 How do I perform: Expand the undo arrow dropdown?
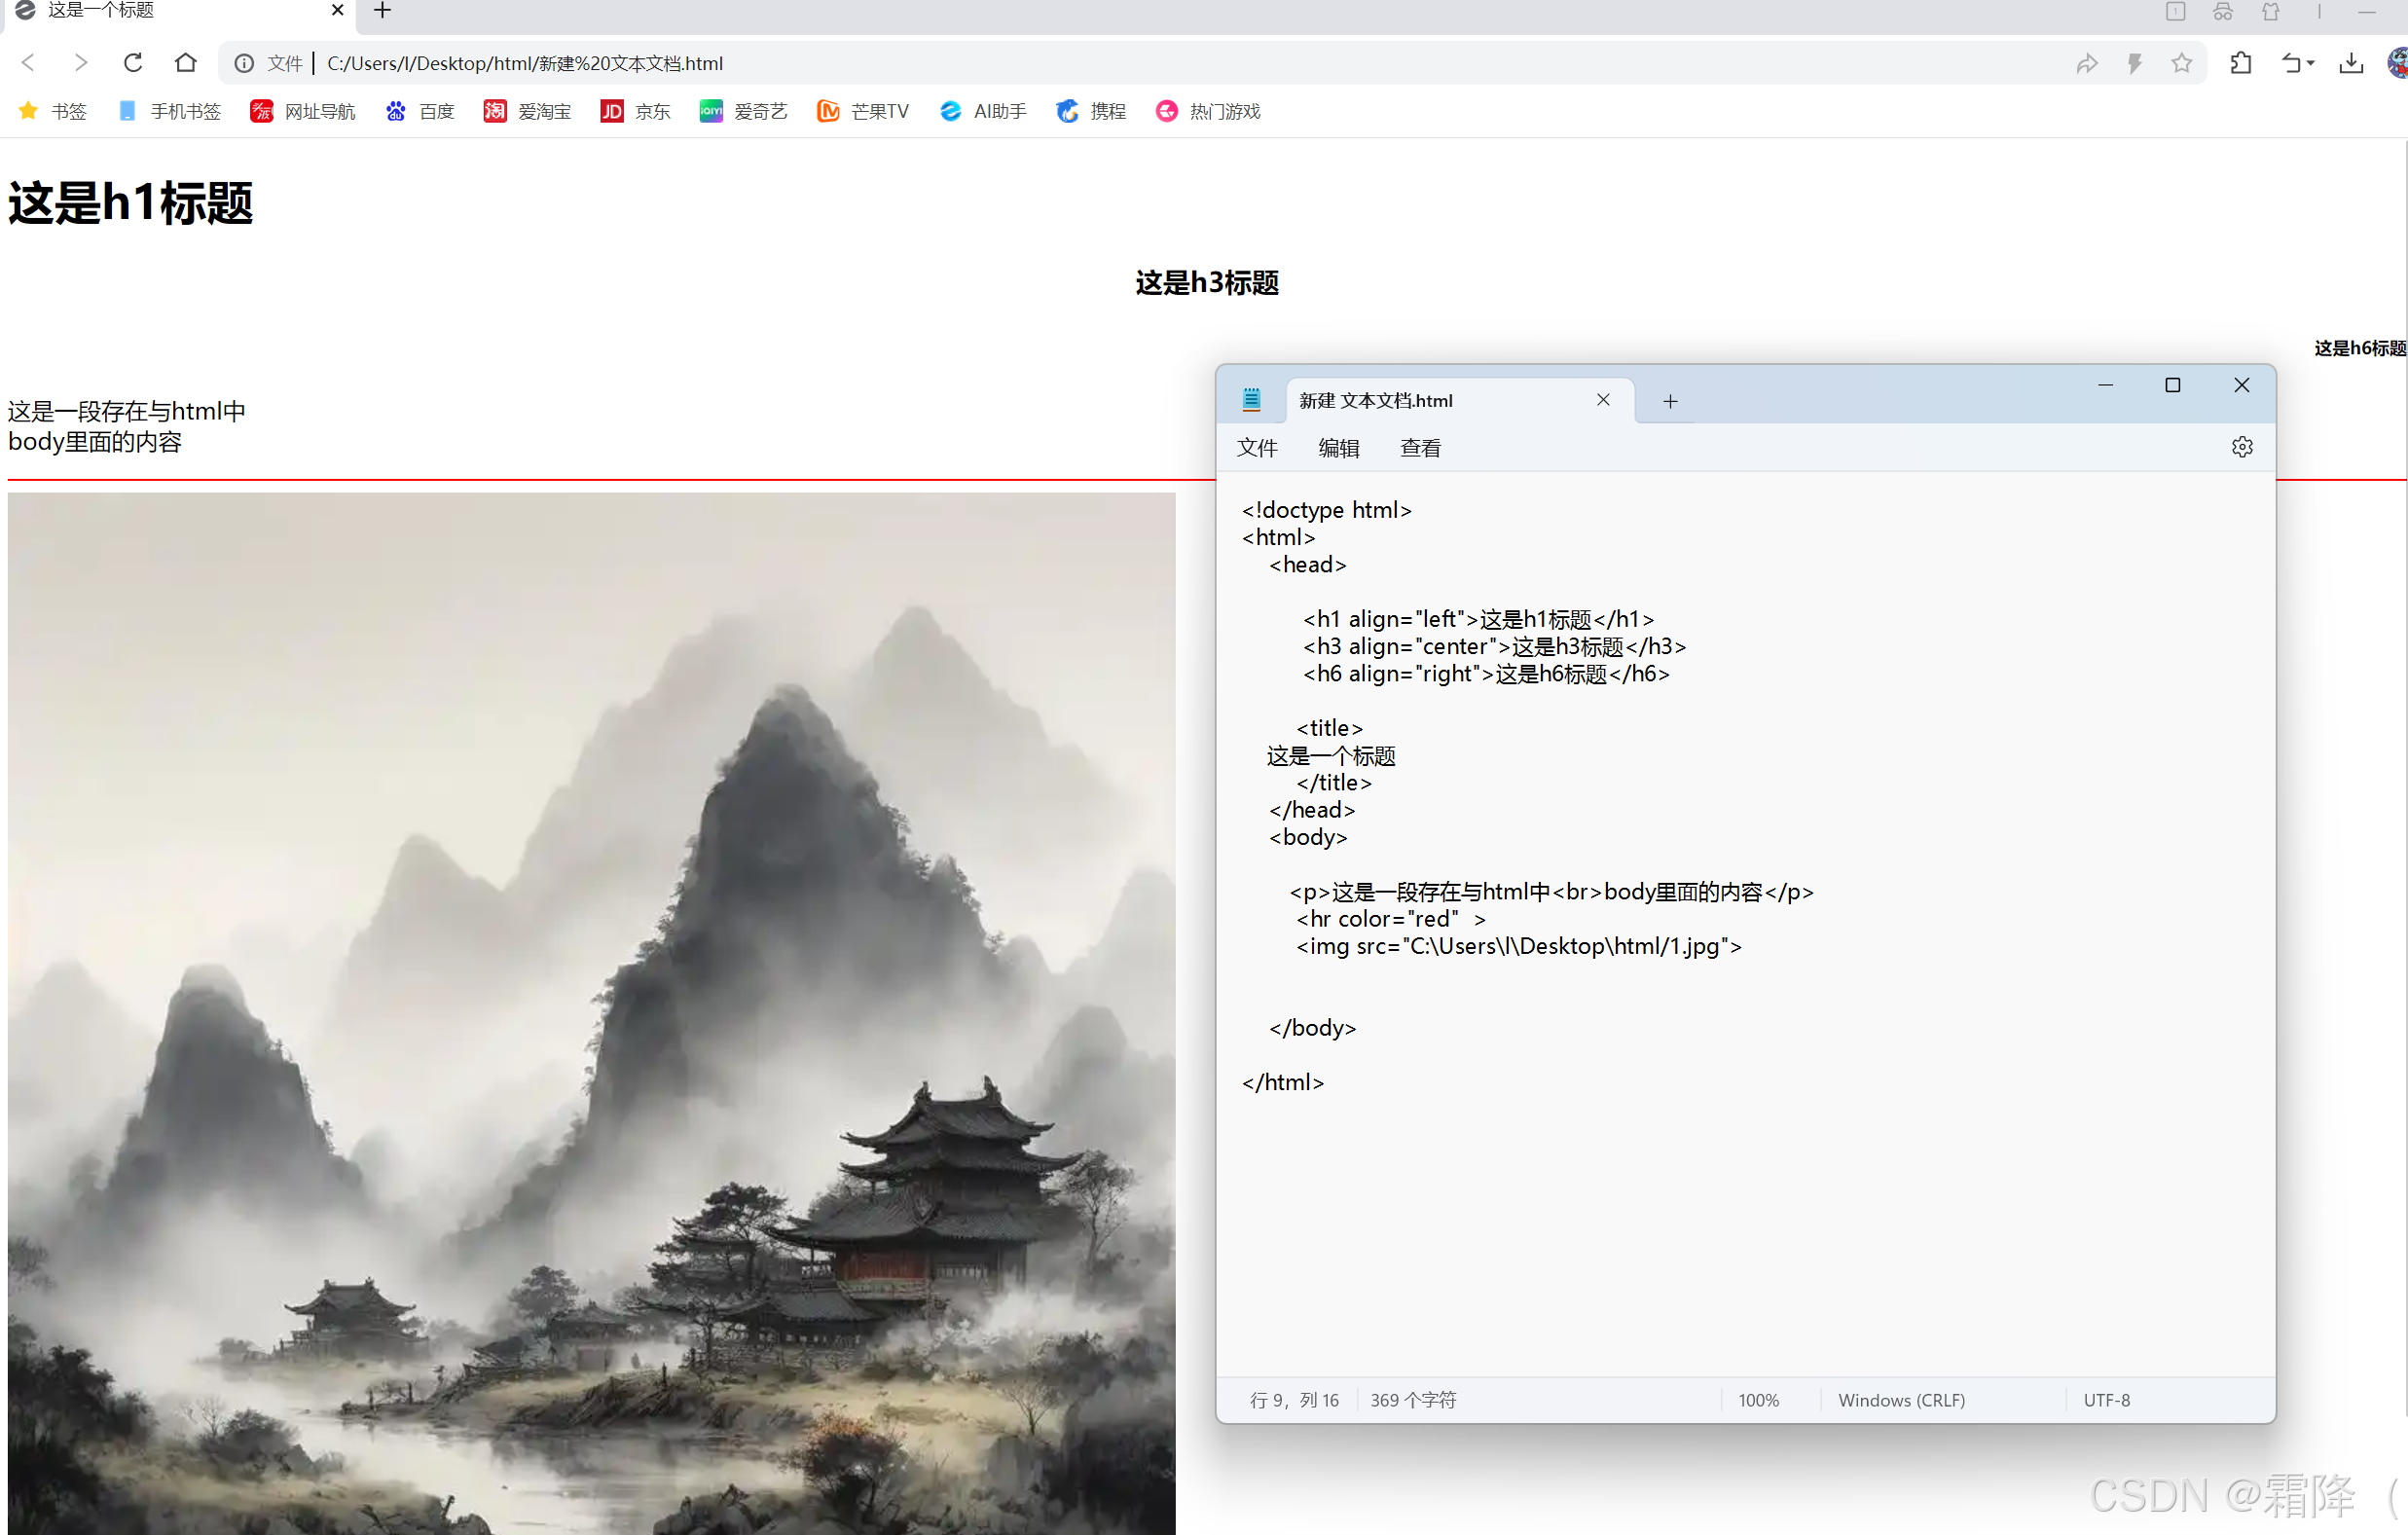coord(2310,64)
